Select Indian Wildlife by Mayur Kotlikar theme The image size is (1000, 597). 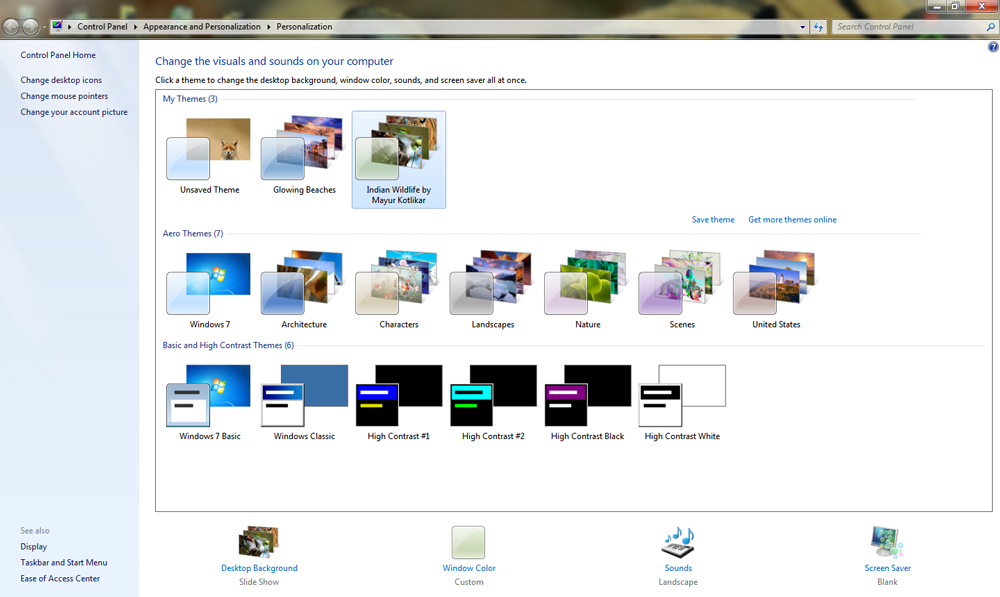[399, 159]
